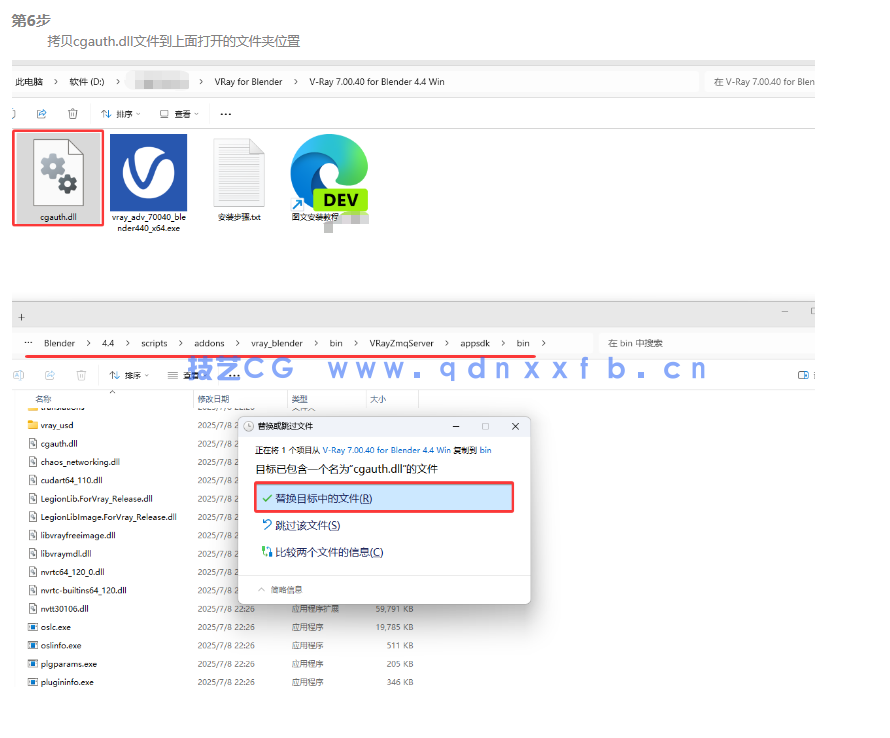Viewport: 890px width, 738px height.
Task: Open vray_adv_70040_blender440_x64.exe installer
Action: (148, 170)
